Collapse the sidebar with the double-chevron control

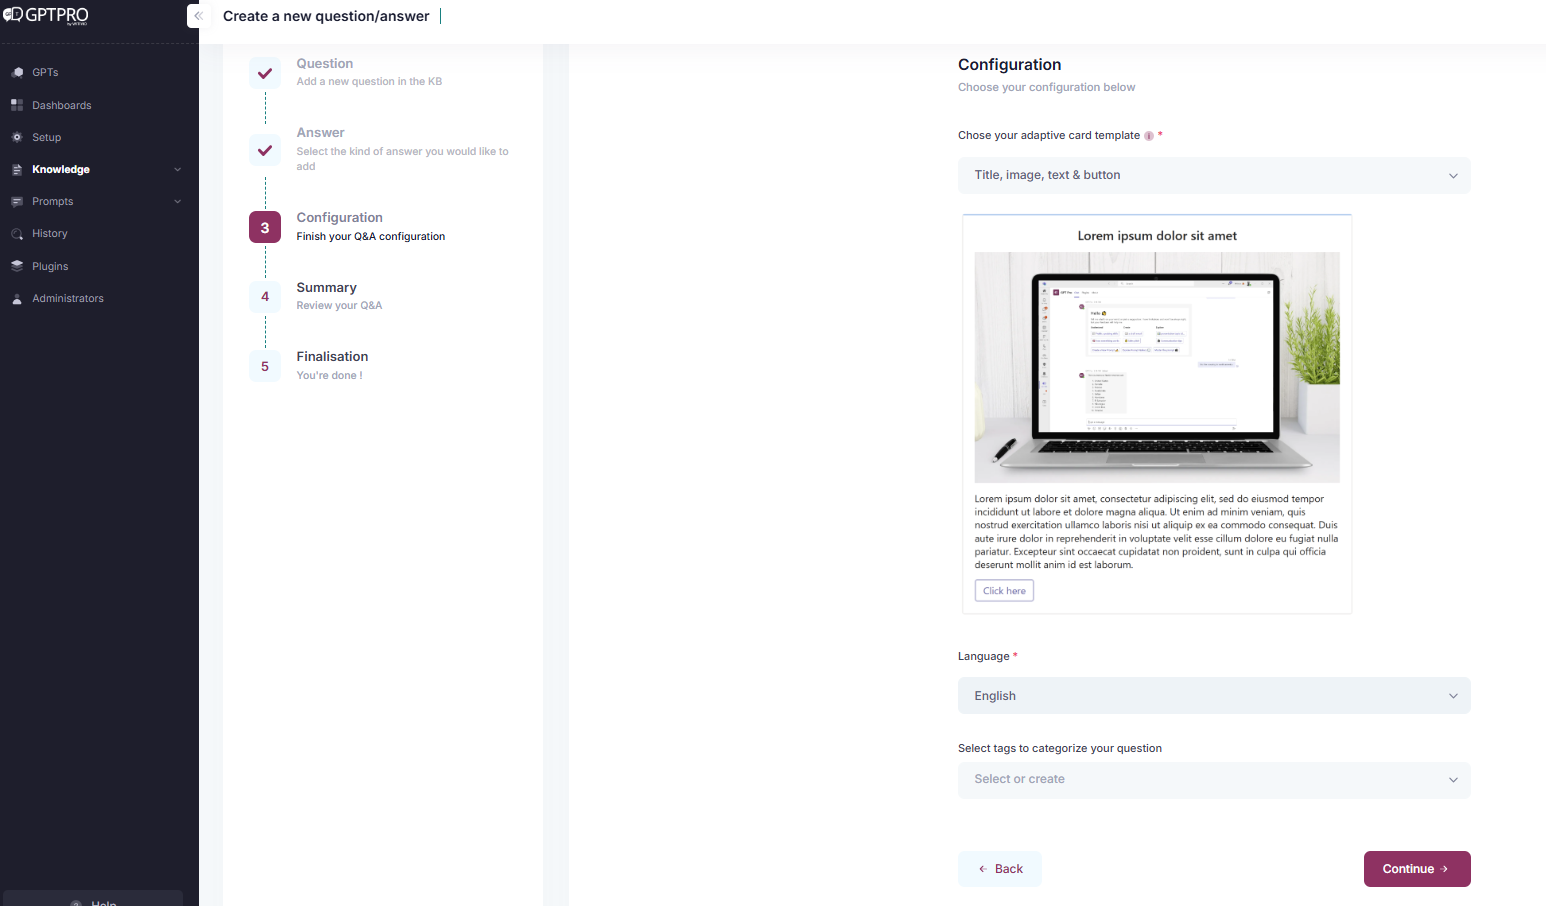pos(198,16)
